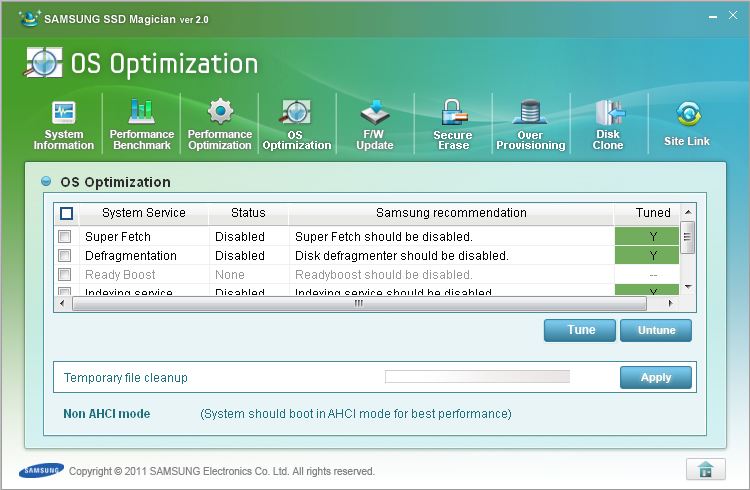Apply temporary file cleanup
This screenshot has height=490, width=750.
point(656,378)
